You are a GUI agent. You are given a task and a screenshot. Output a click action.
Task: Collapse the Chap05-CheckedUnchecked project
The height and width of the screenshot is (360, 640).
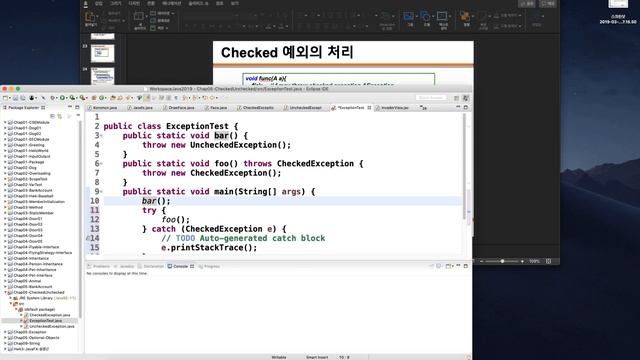[5, 293]
